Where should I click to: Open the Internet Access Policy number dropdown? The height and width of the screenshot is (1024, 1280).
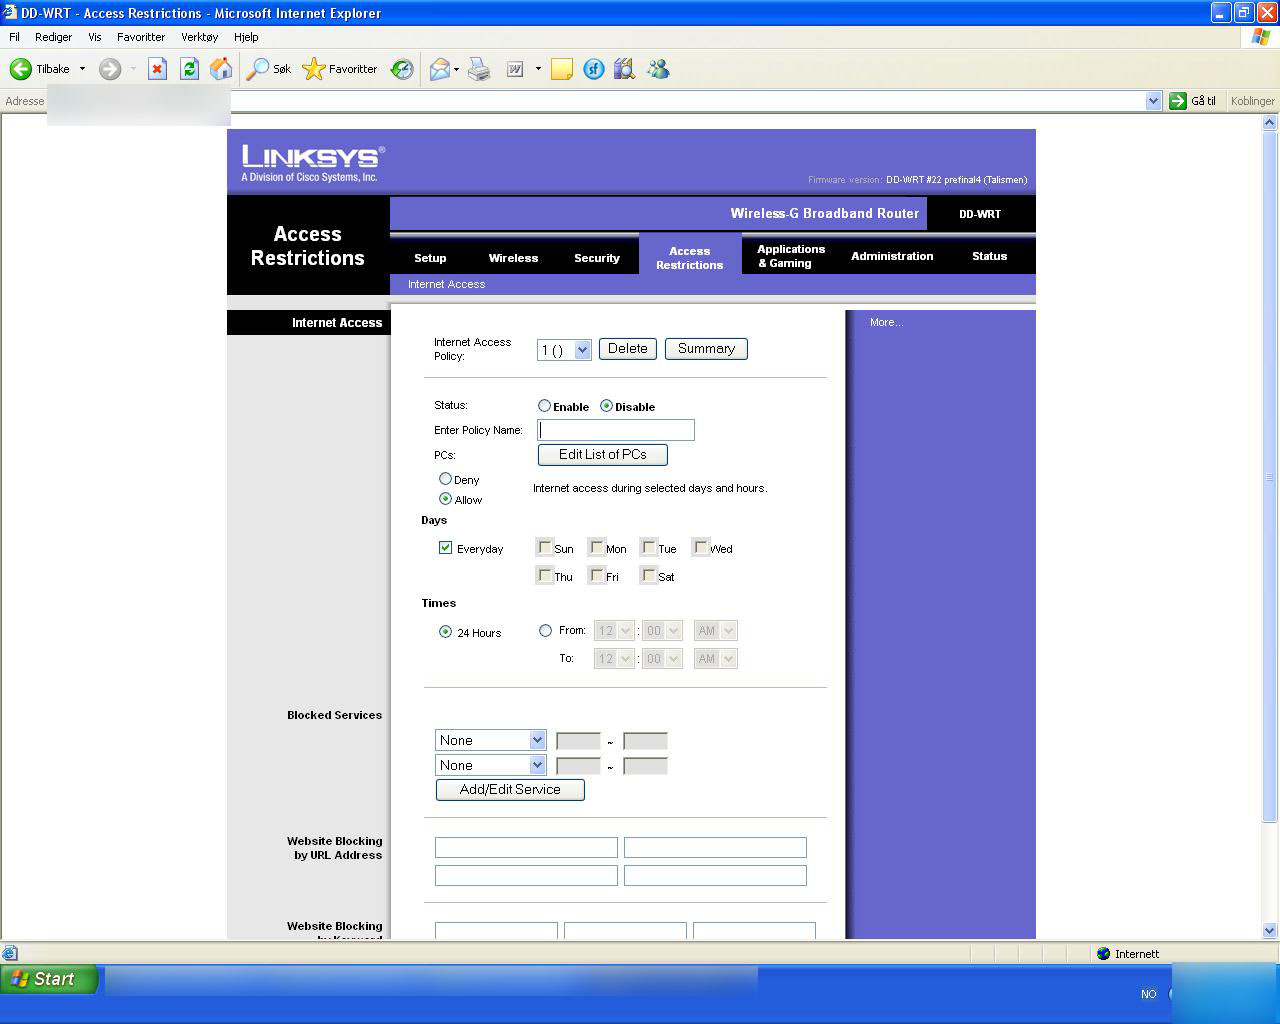tap(564, 350)
